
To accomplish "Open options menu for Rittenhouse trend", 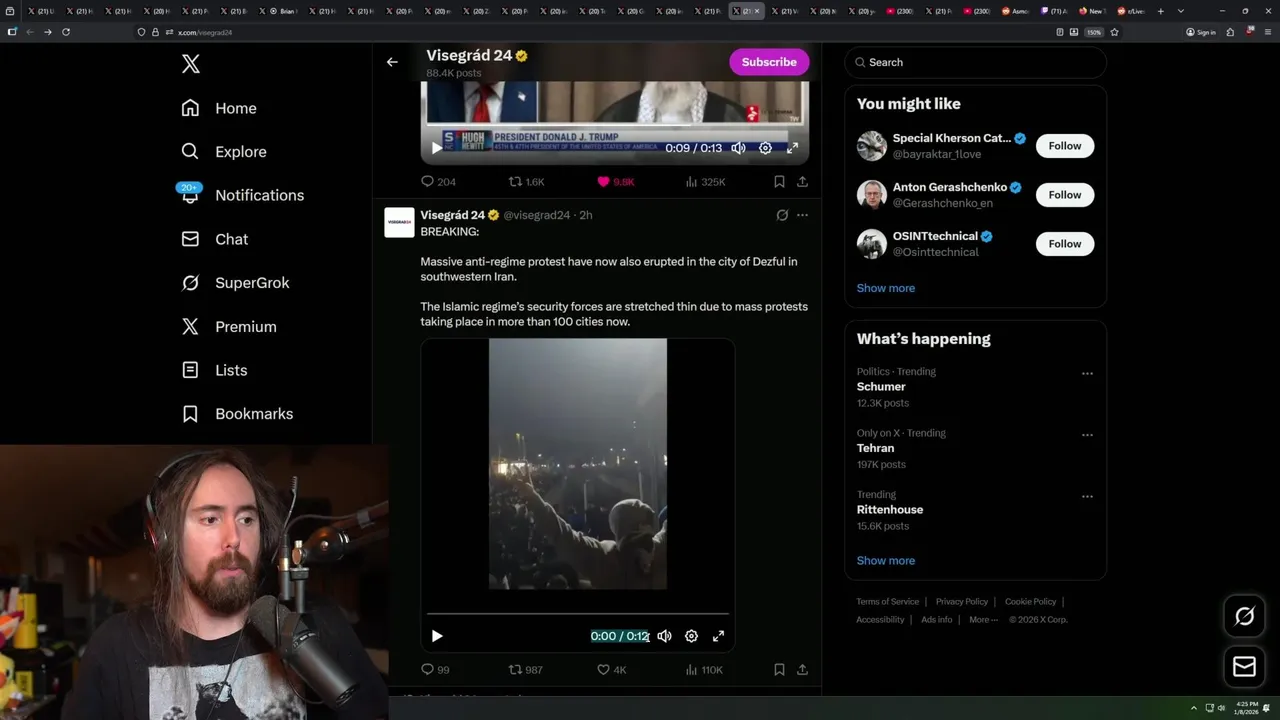I will coord(1087,497).
